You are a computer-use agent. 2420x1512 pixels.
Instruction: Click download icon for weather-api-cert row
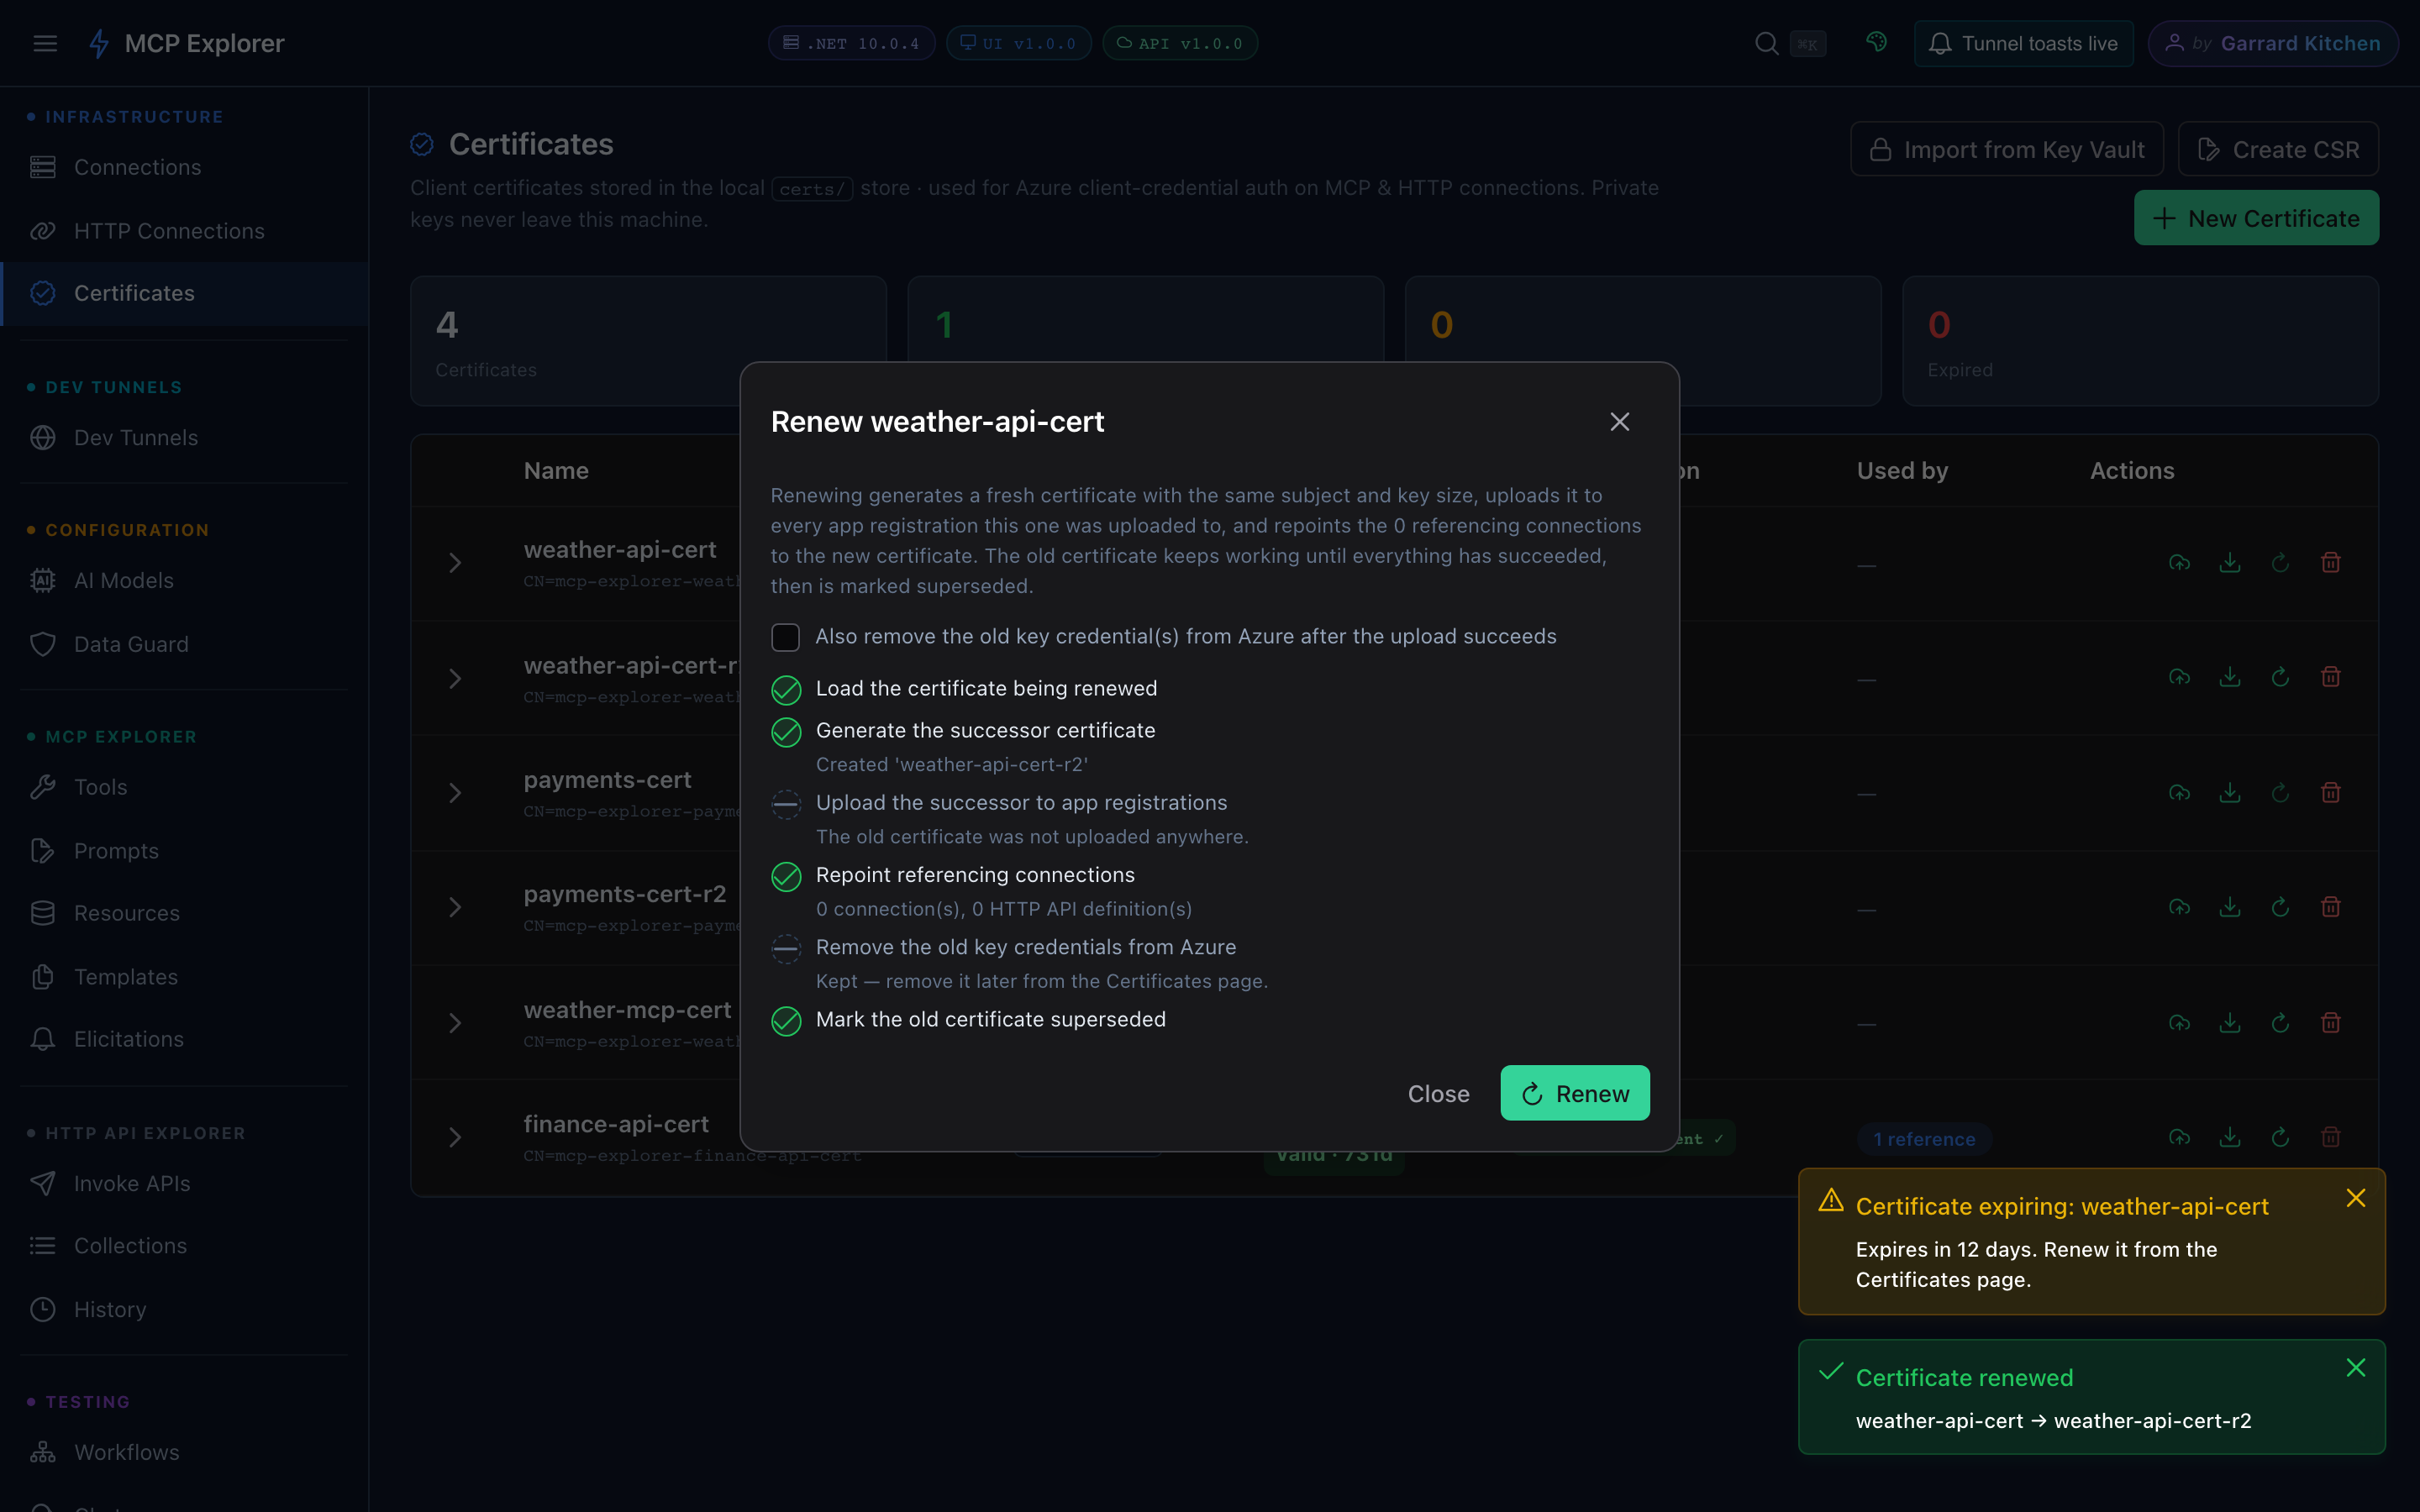tap(2229, 563)
